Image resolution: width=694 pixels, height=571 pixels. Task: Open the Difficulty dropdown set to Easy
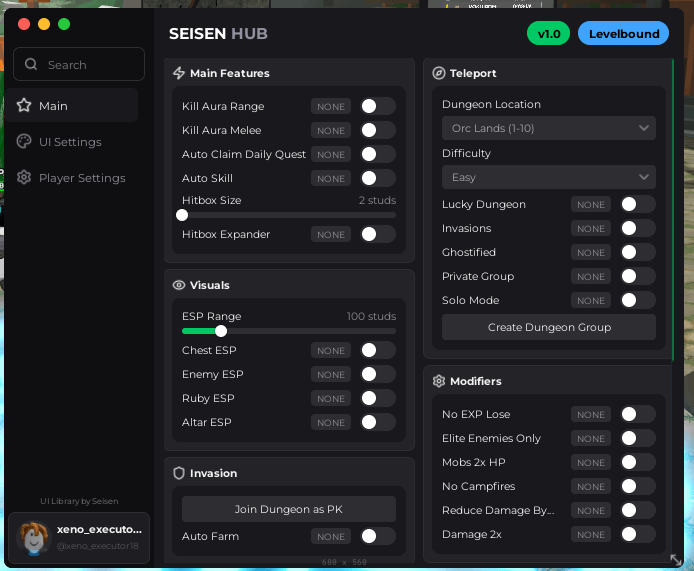tap(549, 177)
